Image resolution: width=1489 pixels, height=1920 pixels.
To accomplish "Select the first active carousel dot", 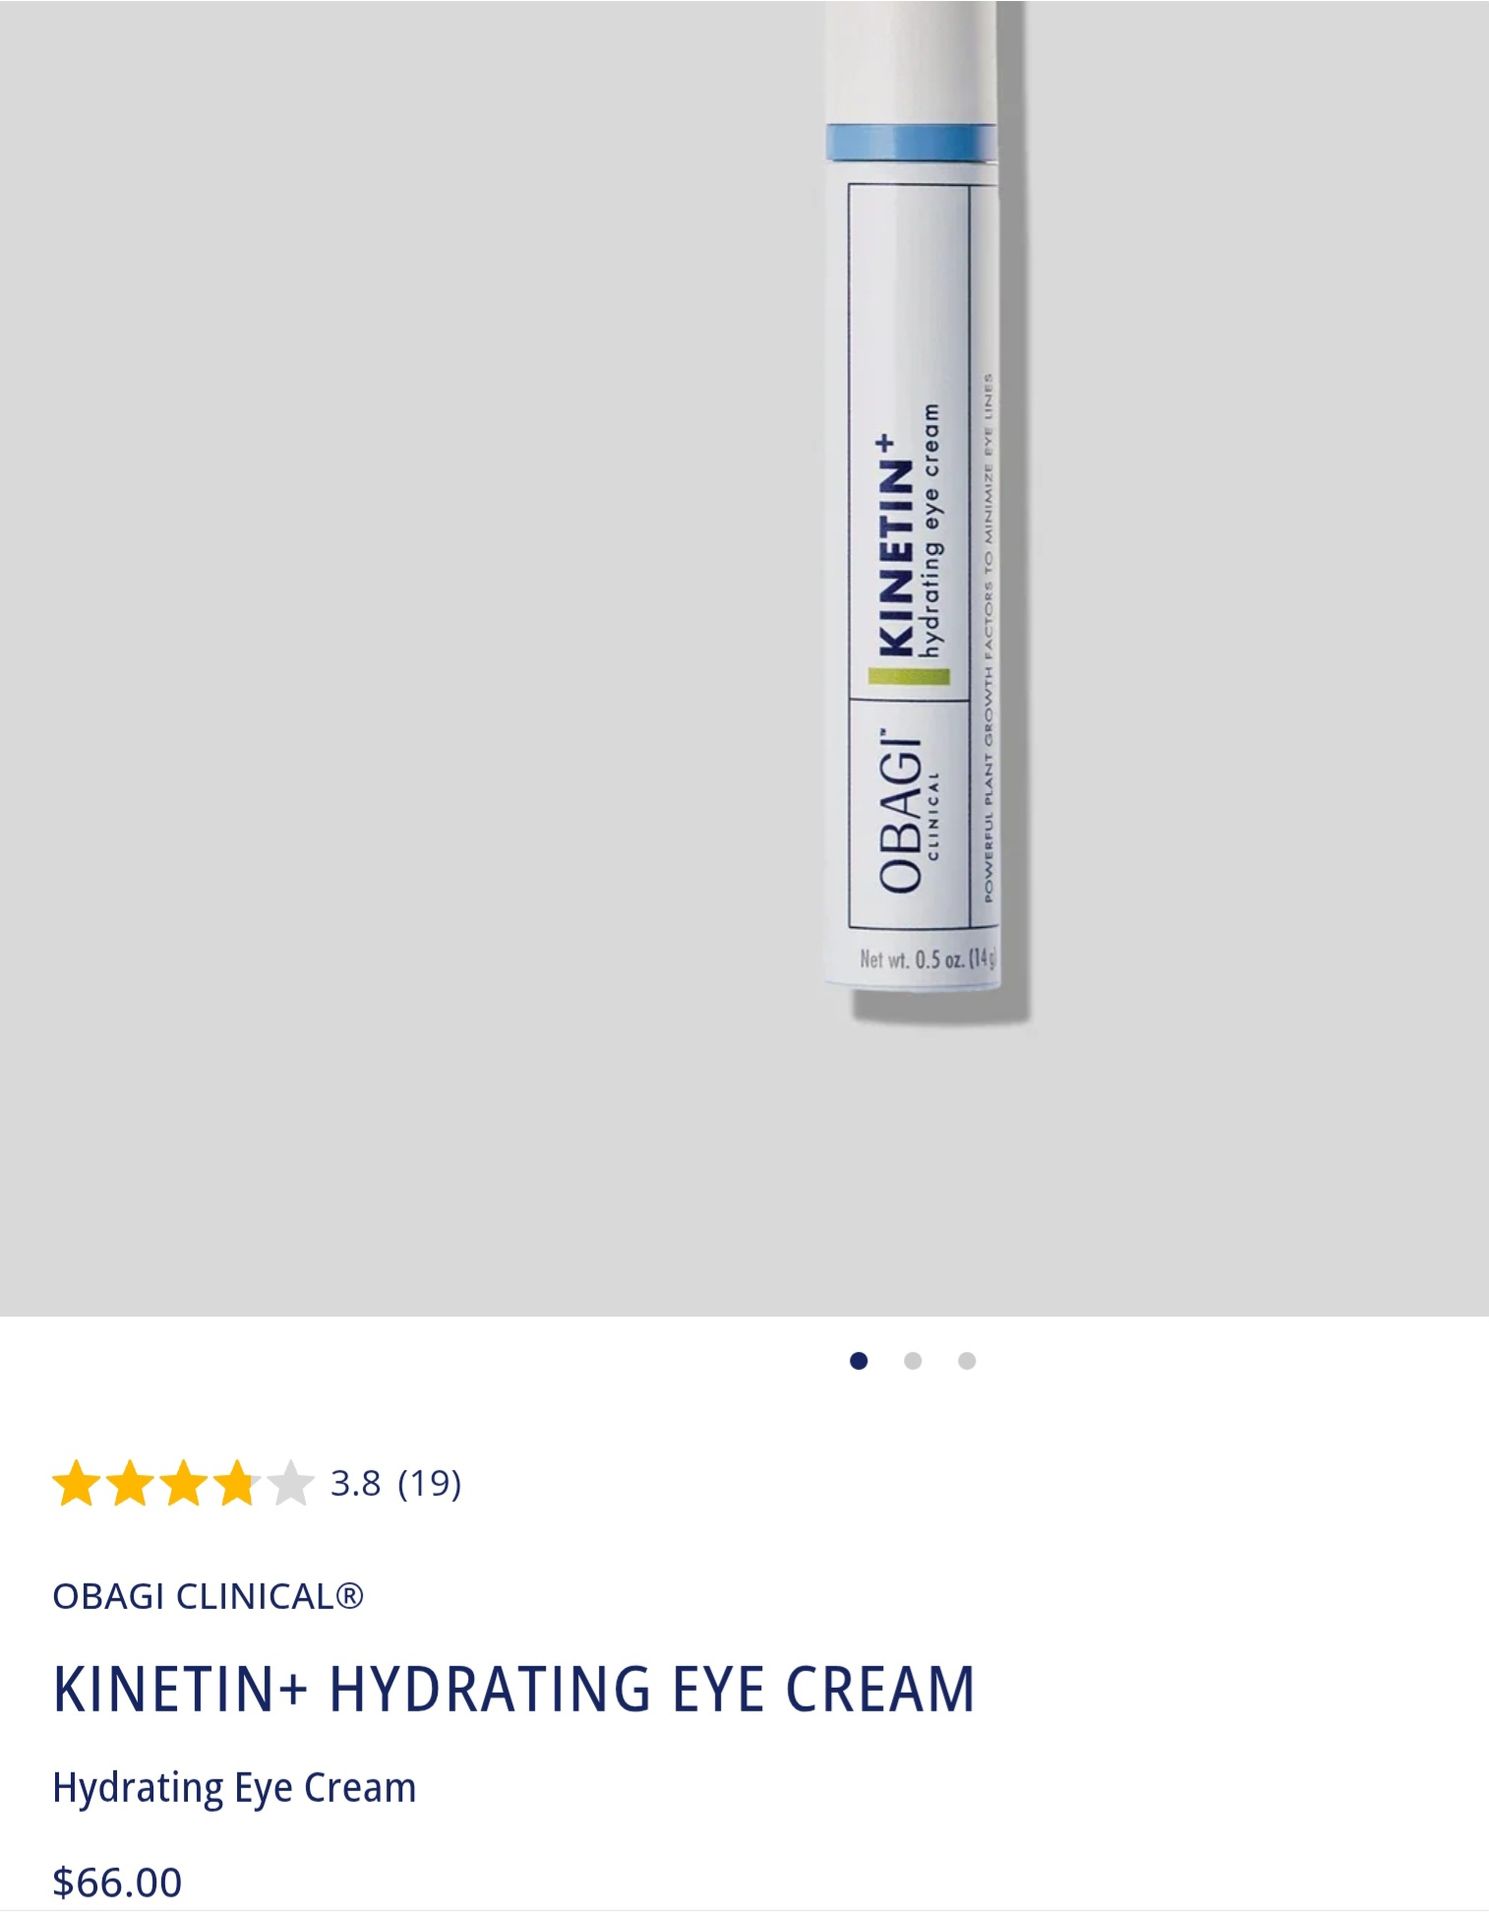I will coord(858,1360).
